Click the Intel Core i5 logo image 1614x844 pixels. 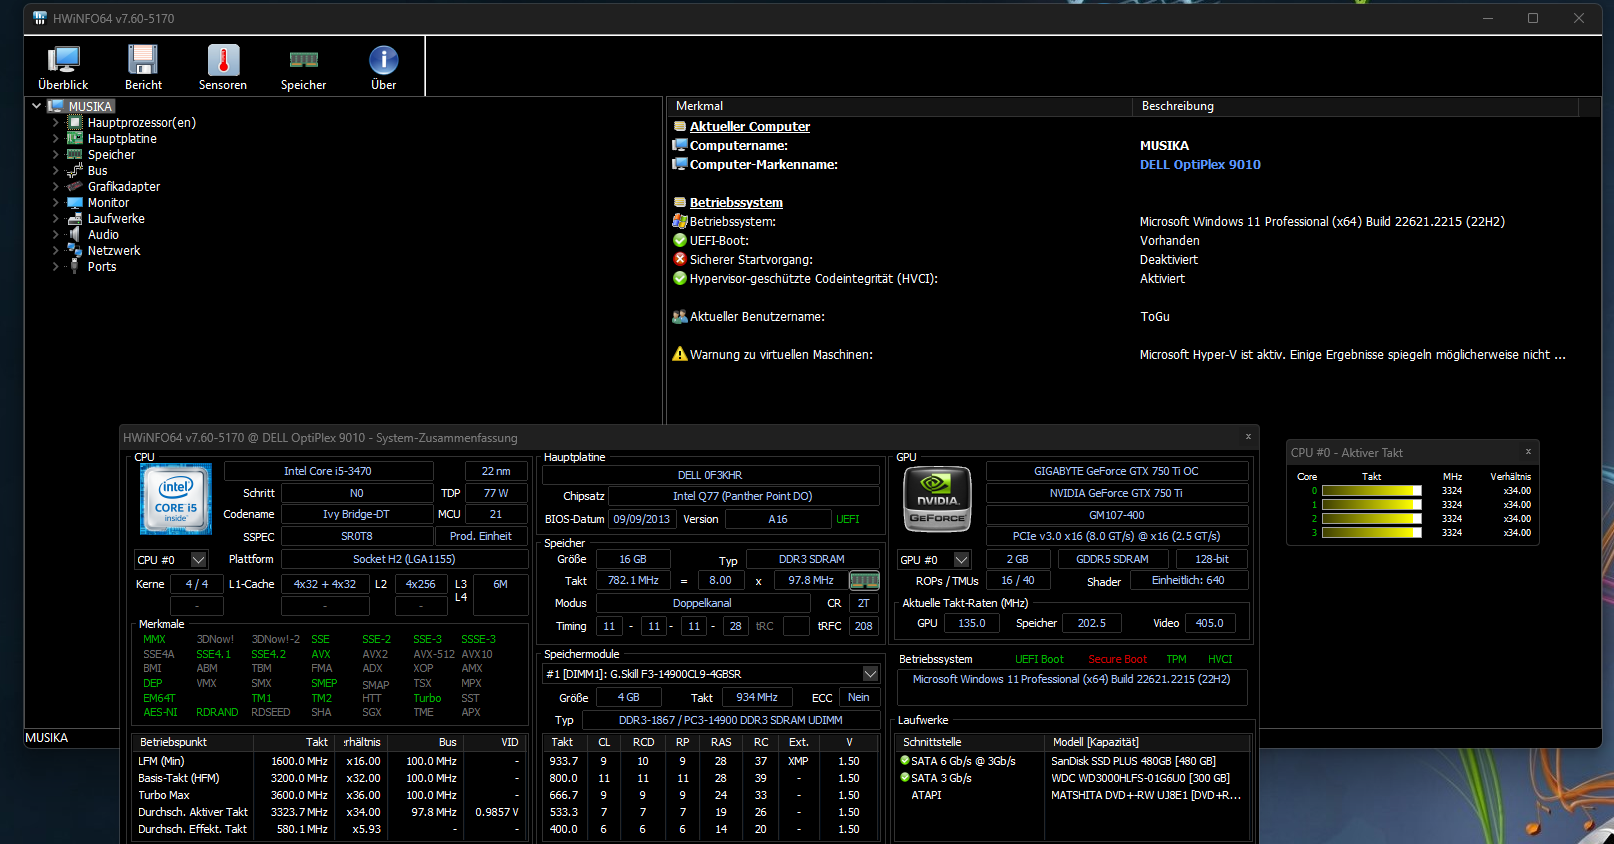click(x=176, y=499)
